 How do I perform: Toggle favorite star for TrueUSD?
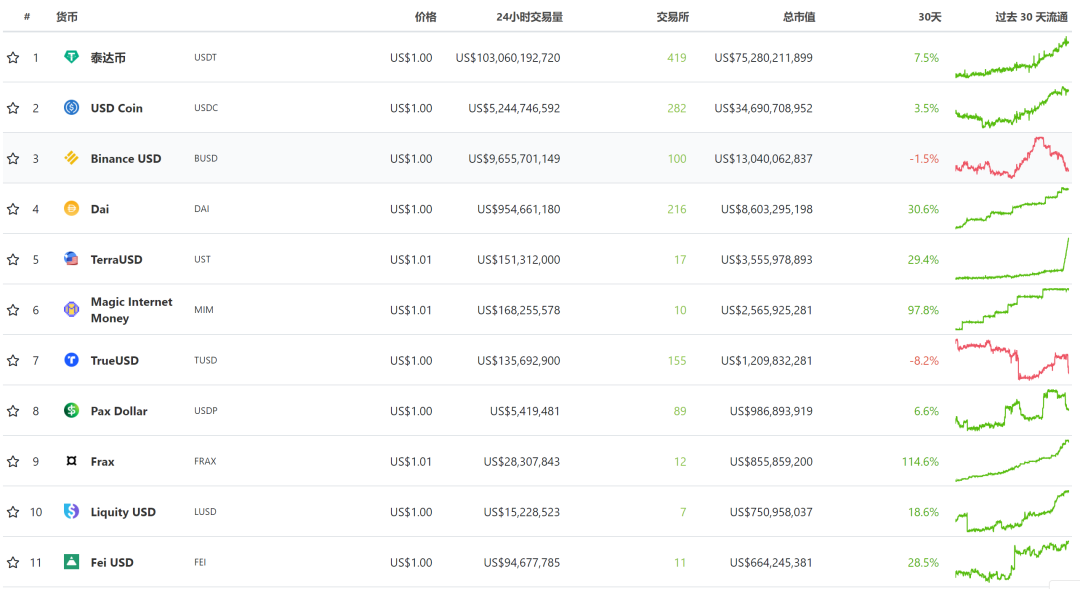tap(13, 360)
